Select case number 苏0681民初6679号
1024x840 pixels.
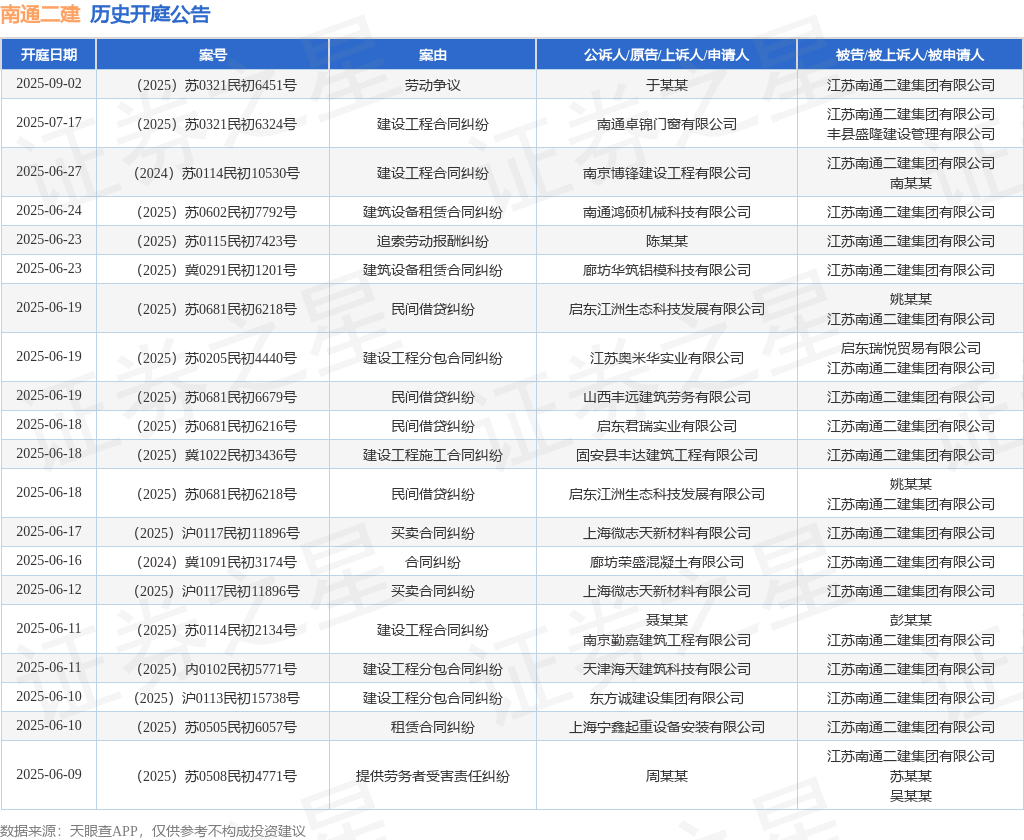tap(217, 397)
